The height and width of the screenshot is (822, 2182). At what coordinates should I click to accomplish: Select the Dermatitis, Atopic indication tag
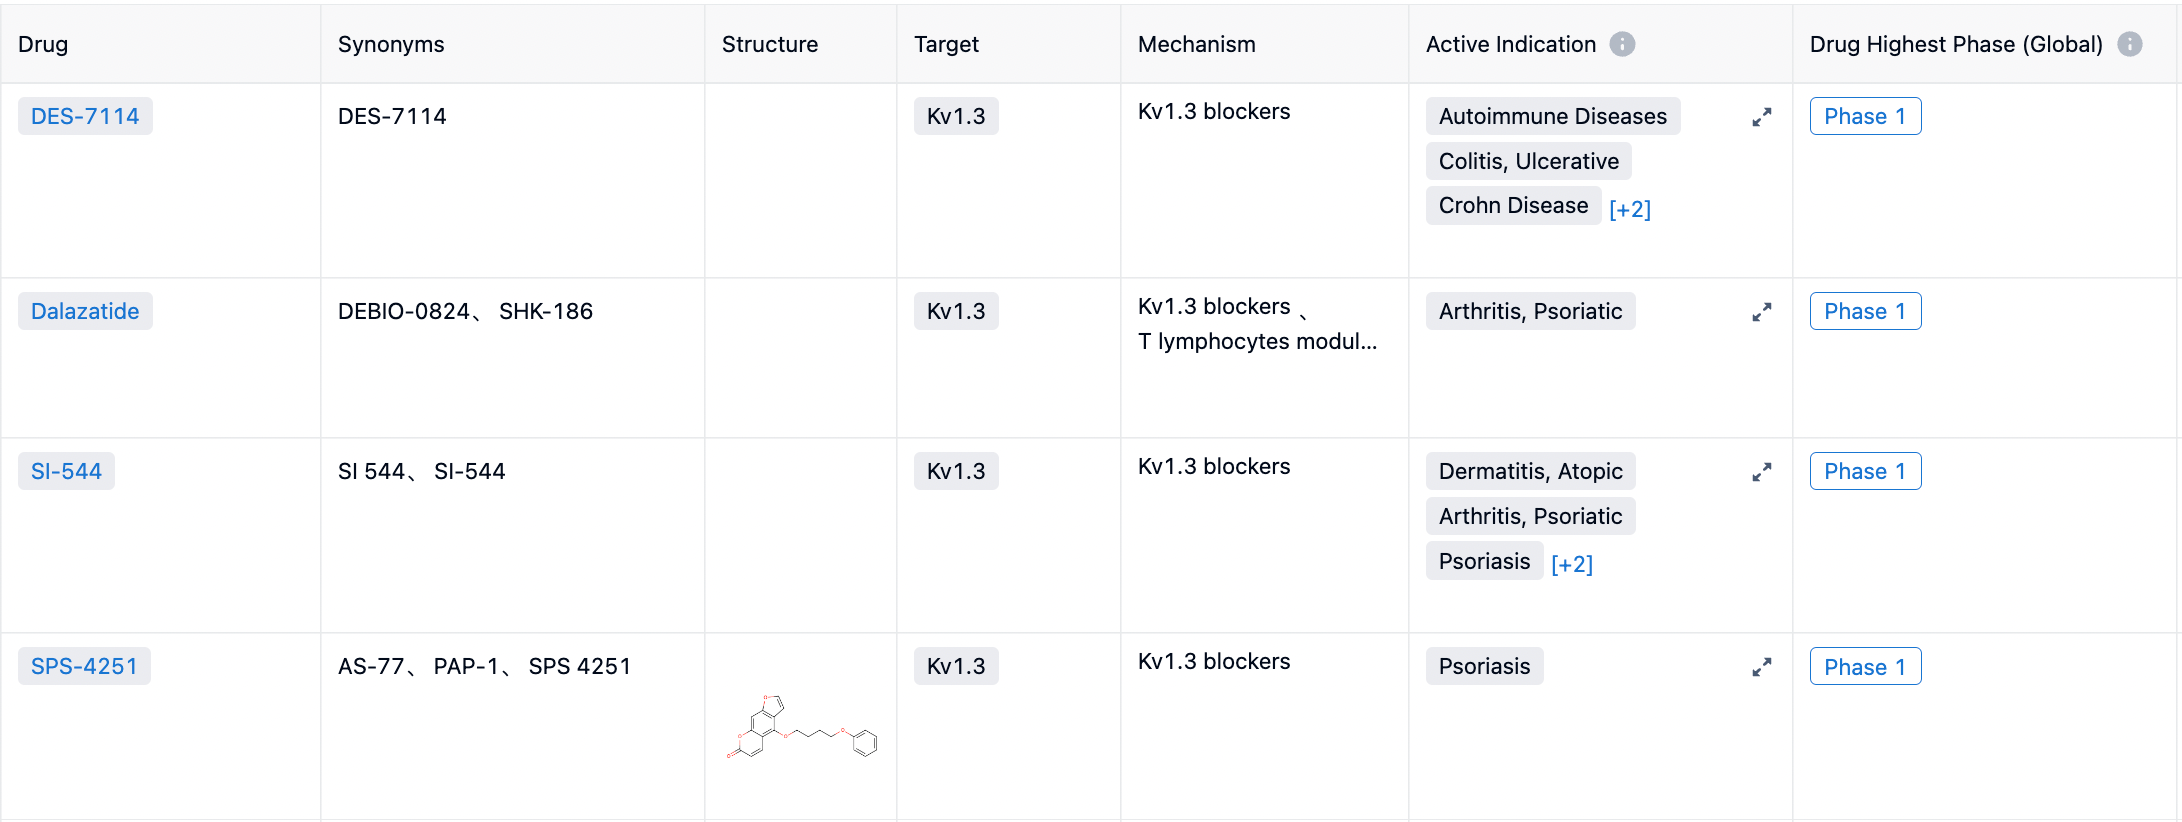coord(1530,471)
